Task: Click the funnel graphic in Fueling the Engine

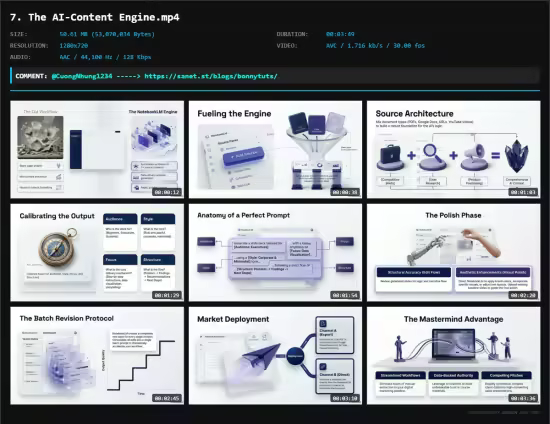Action: pos(316,144)
